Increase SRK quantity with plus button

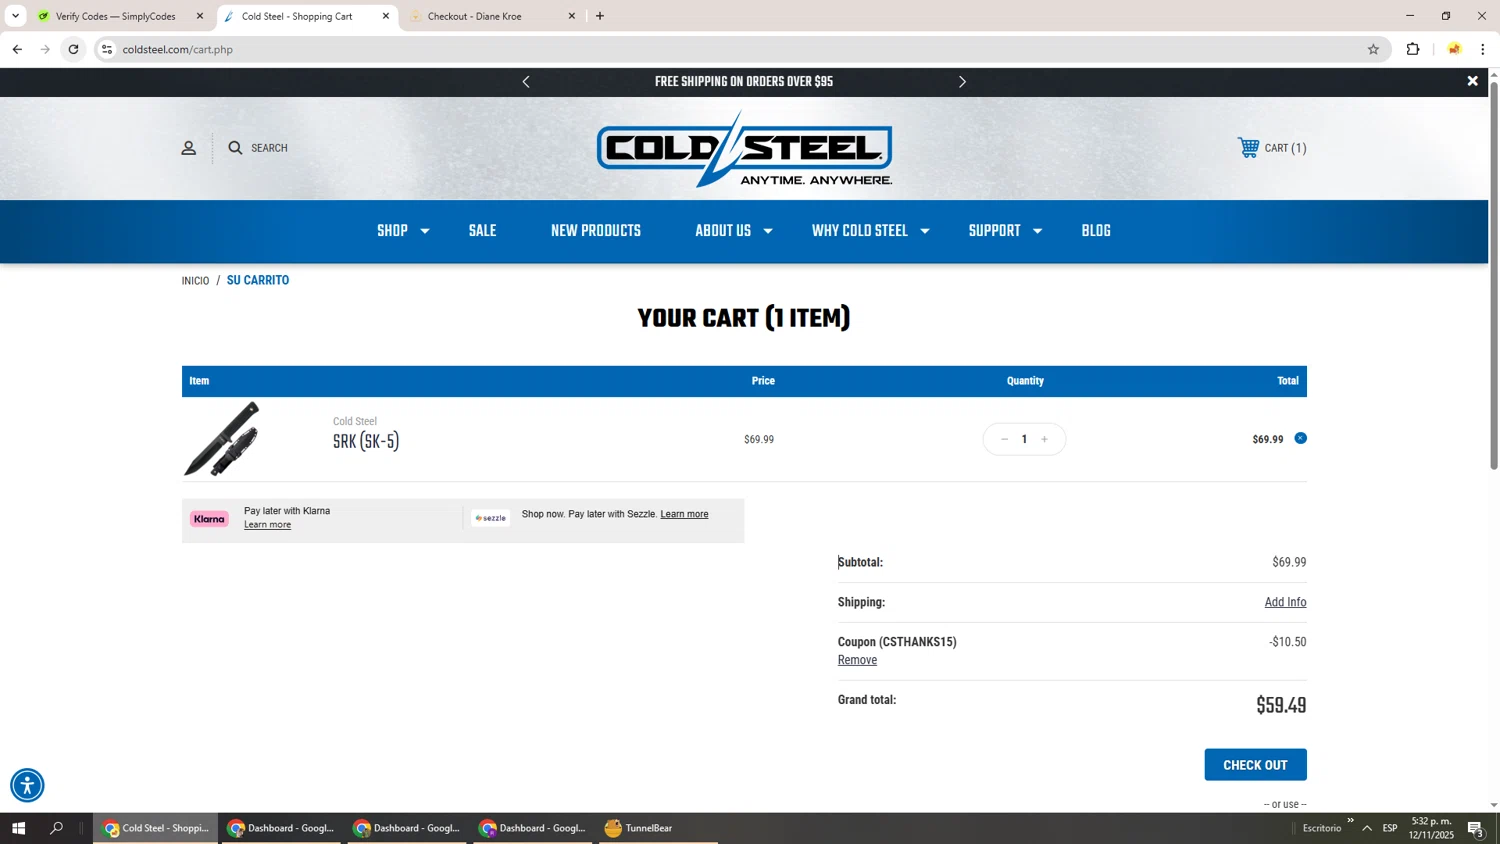(1044, 439)
